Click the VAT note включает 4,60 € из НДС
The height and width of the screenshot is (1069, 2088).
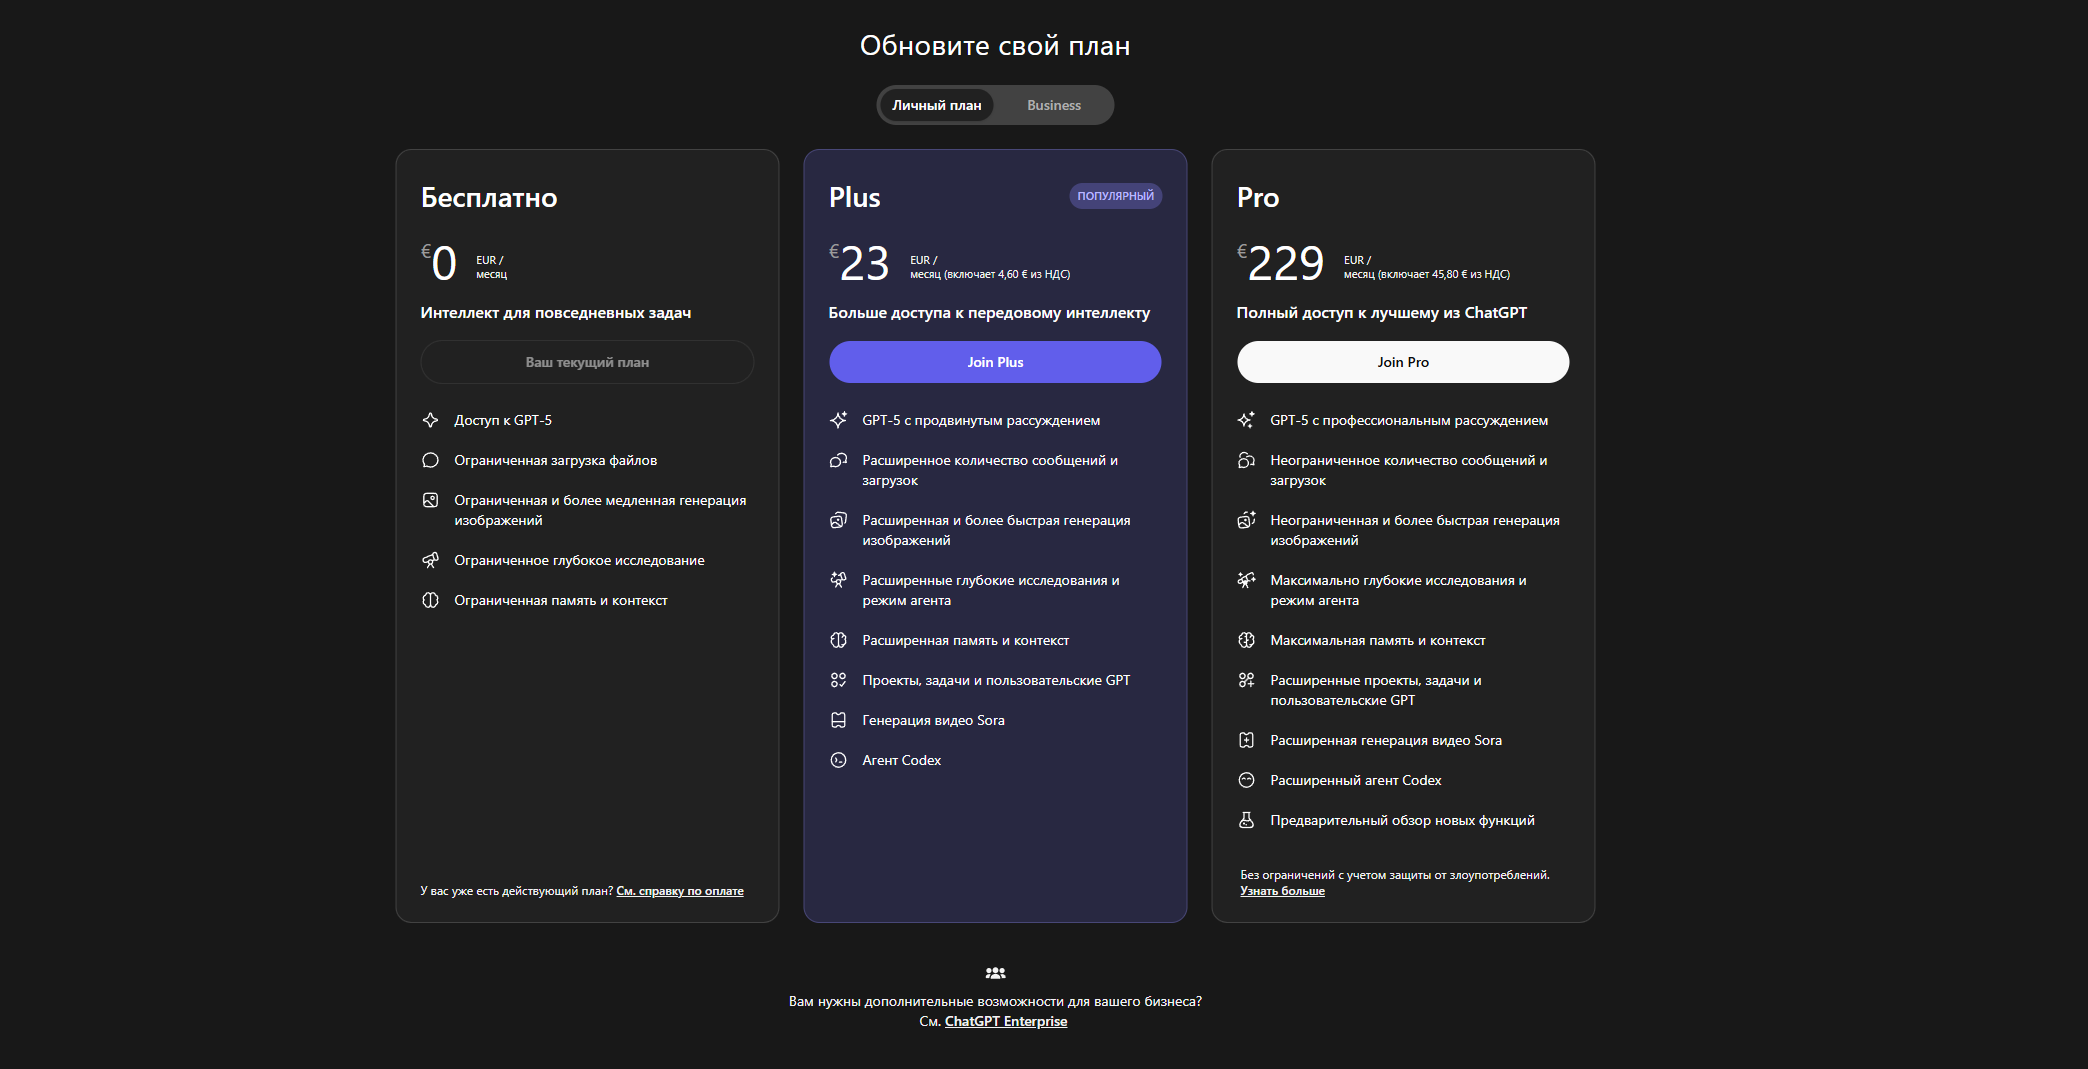[x=1007, y=274]
